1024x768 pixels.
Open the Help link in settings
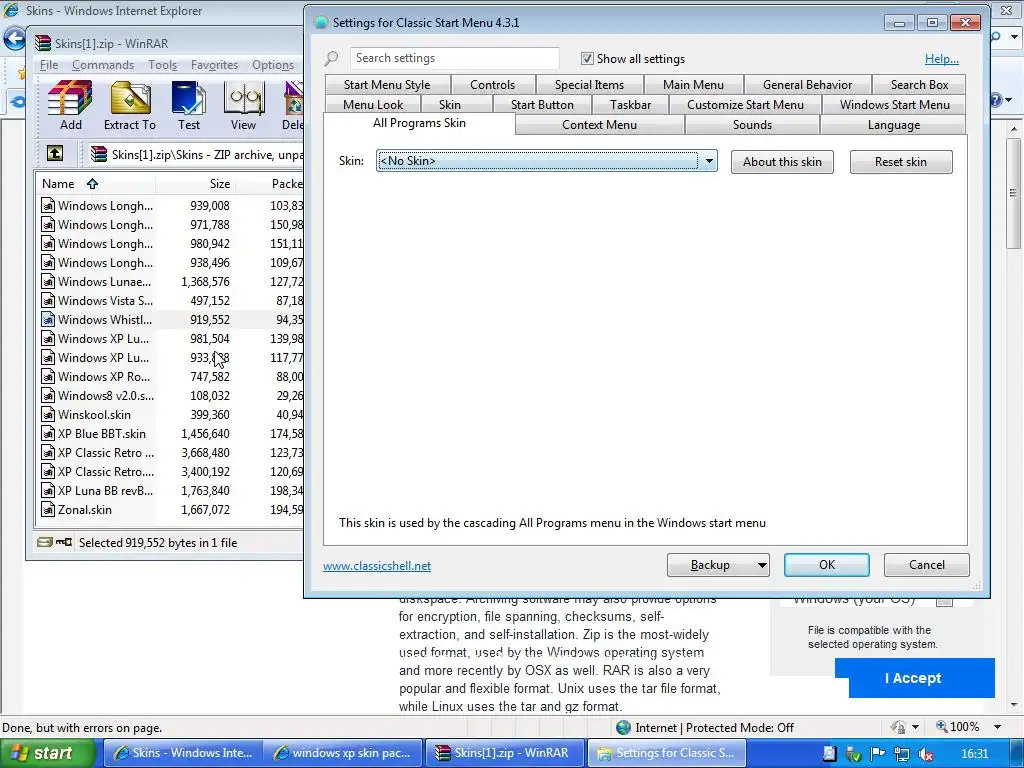click(941, 59)
